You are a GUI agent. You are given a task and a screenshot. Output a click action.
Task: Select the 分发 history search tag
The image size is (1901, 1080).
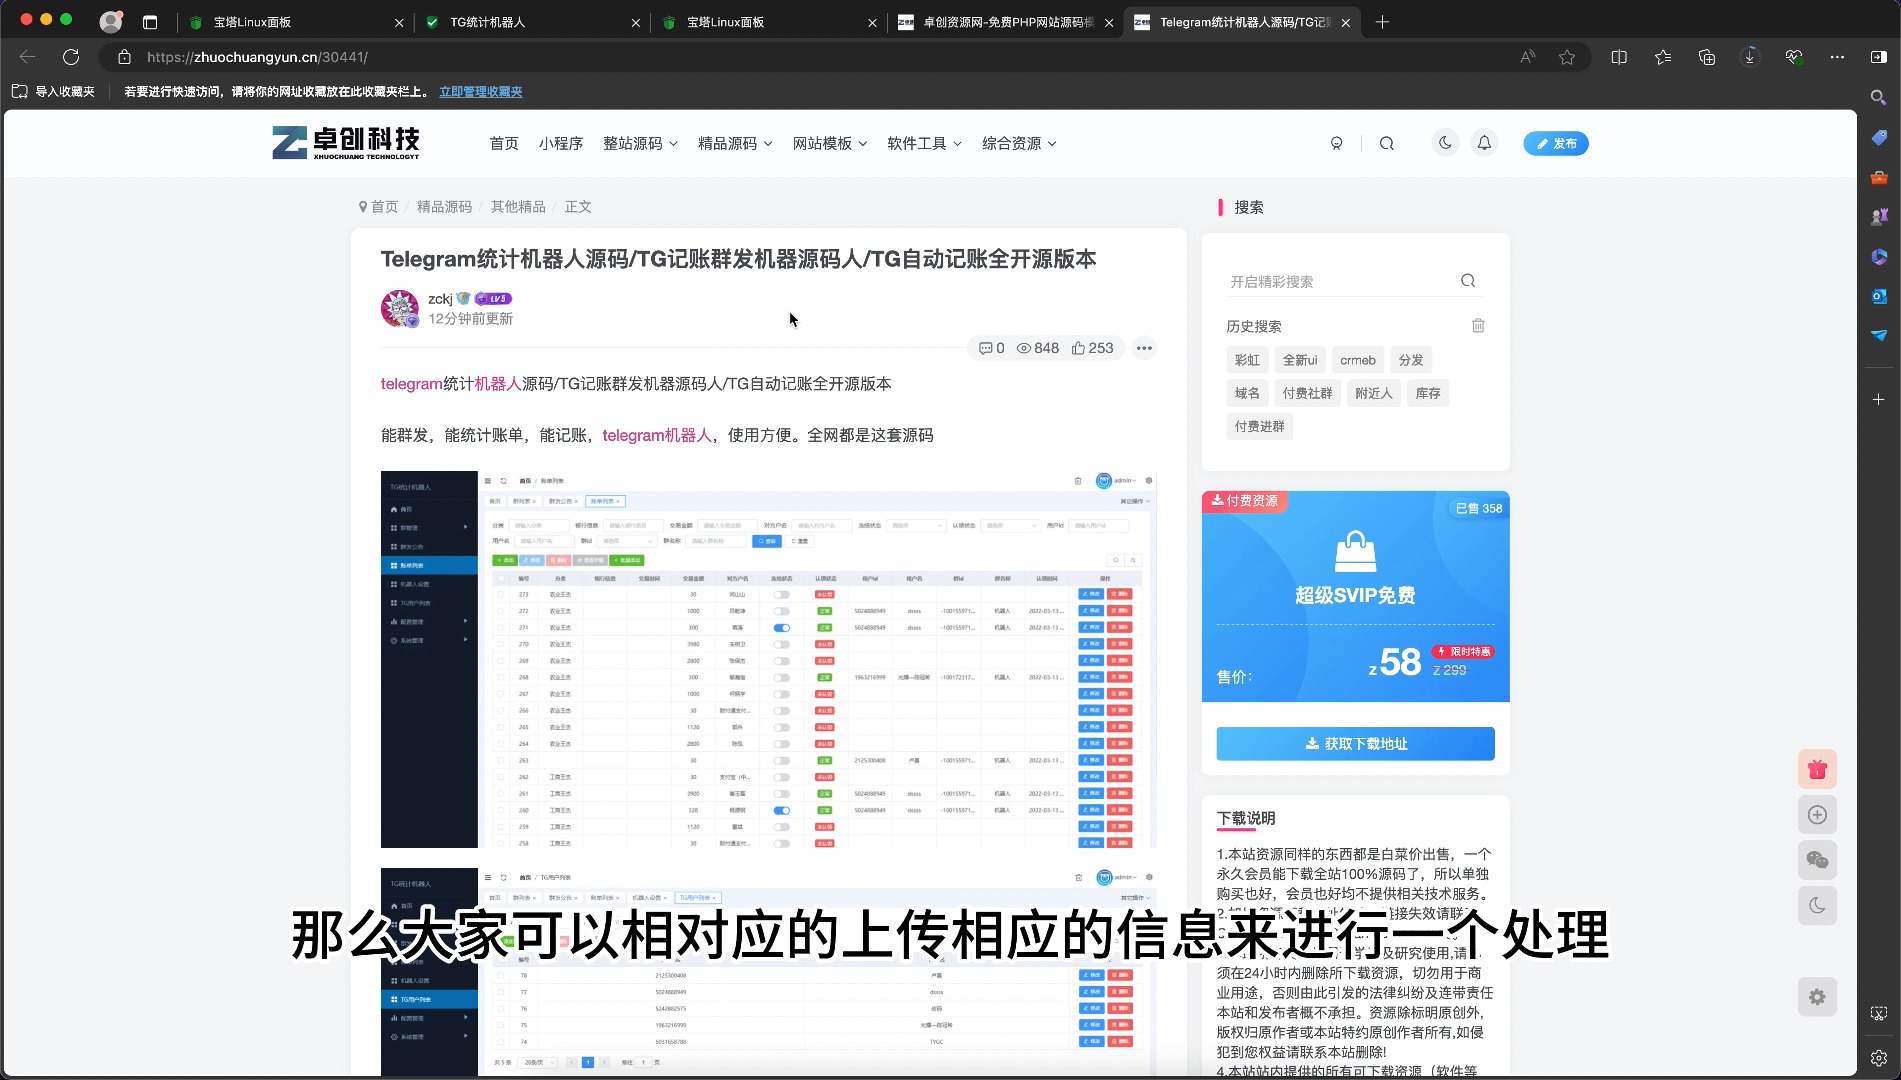pos(1411,360)
